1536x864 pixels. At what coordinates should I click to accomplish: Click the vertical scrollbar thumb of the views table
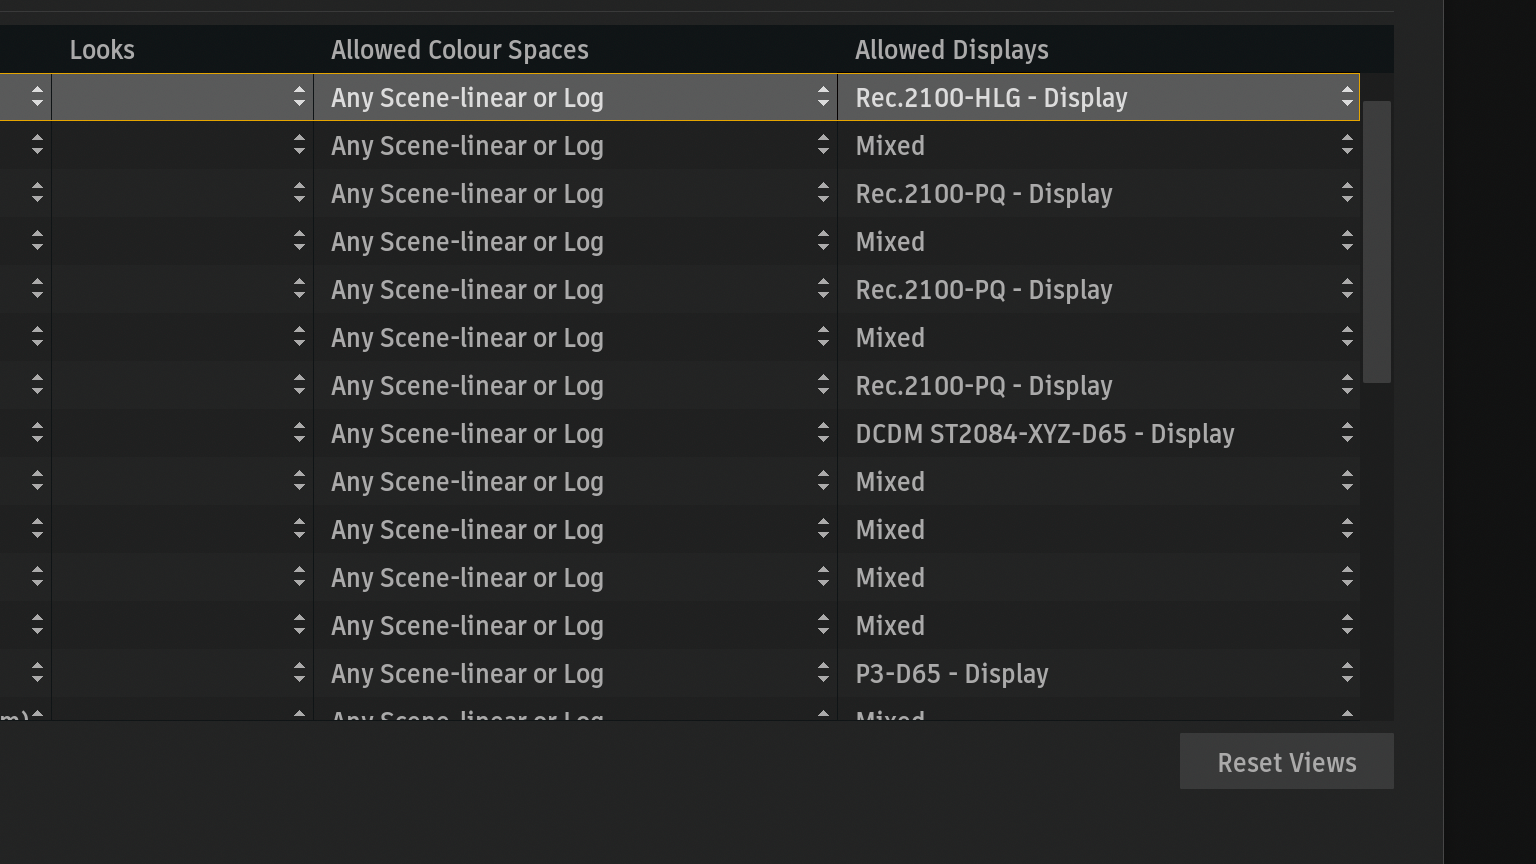point(1377,241)
